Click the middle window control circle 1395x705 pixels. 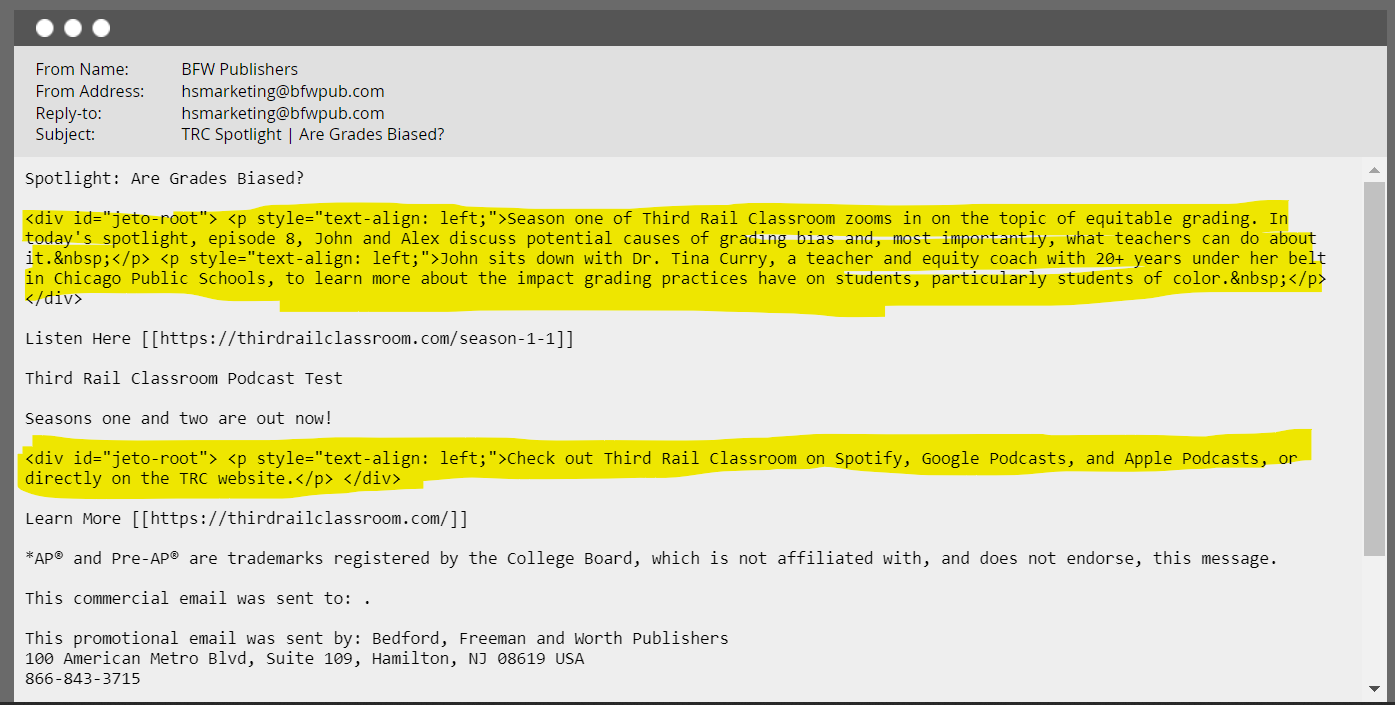[73, 28]
